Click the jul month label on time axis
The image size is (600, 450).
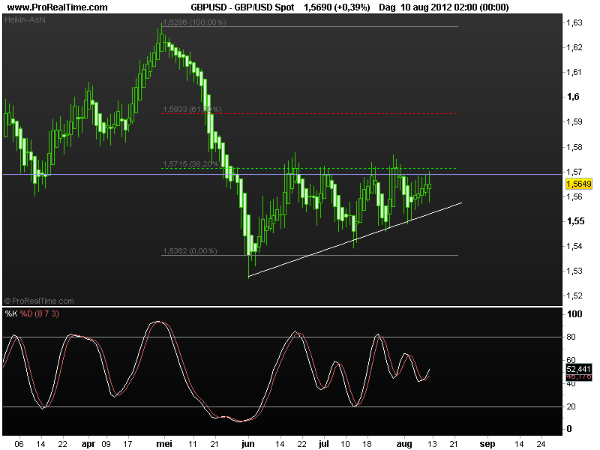[324, 444]
